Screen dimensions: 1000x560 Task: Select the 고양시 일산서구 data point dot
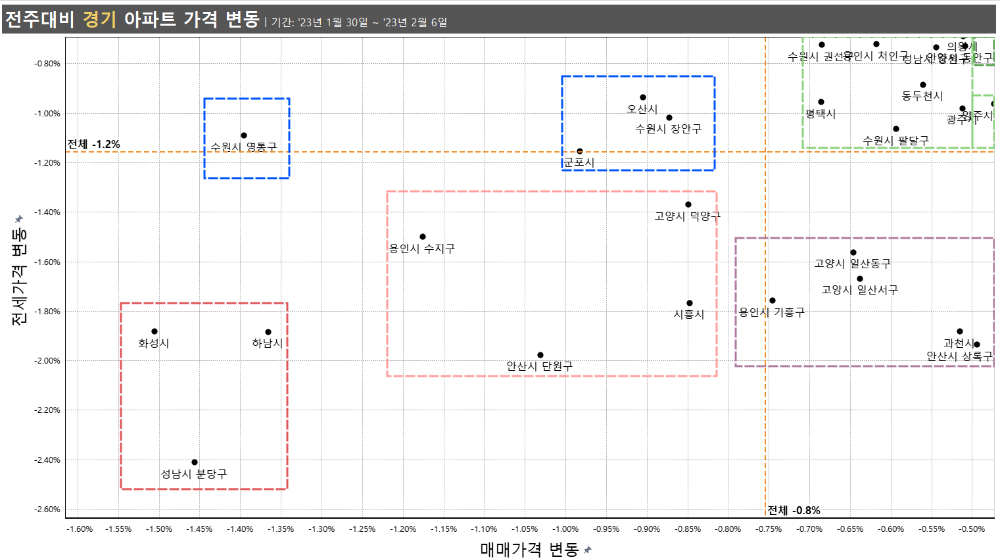tap(860, 279)
